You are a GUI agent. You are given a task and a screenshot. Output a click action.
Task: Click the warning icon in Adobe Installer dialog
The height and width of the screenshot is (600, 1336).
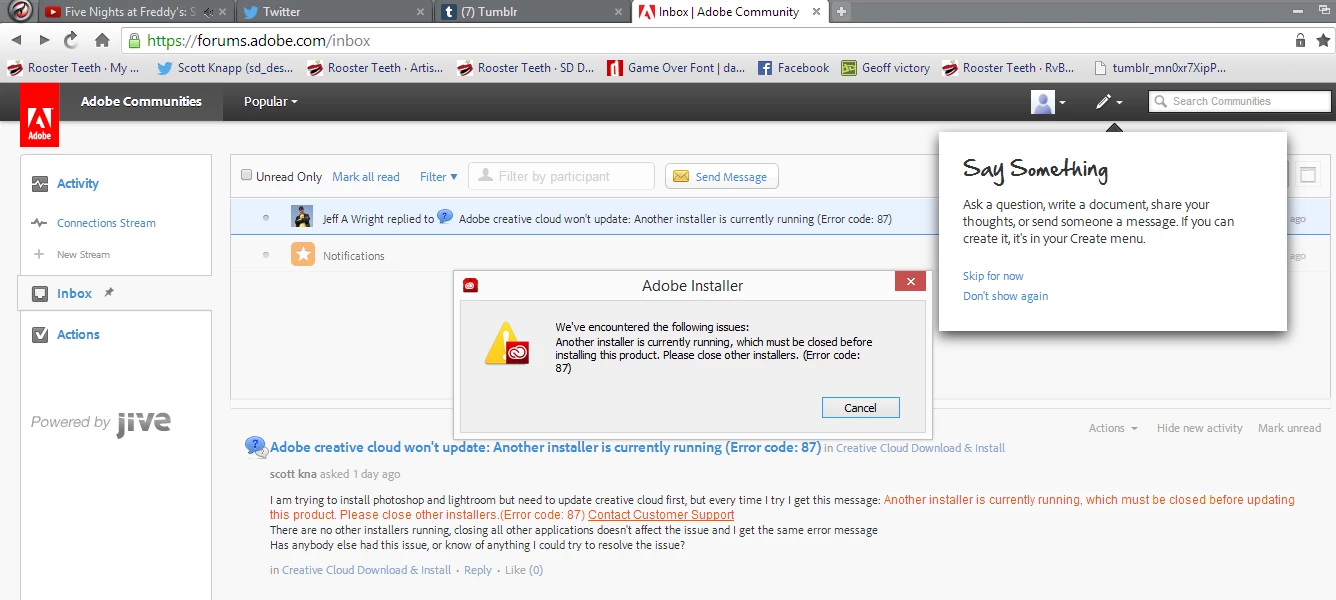click(x=507, y=344)
